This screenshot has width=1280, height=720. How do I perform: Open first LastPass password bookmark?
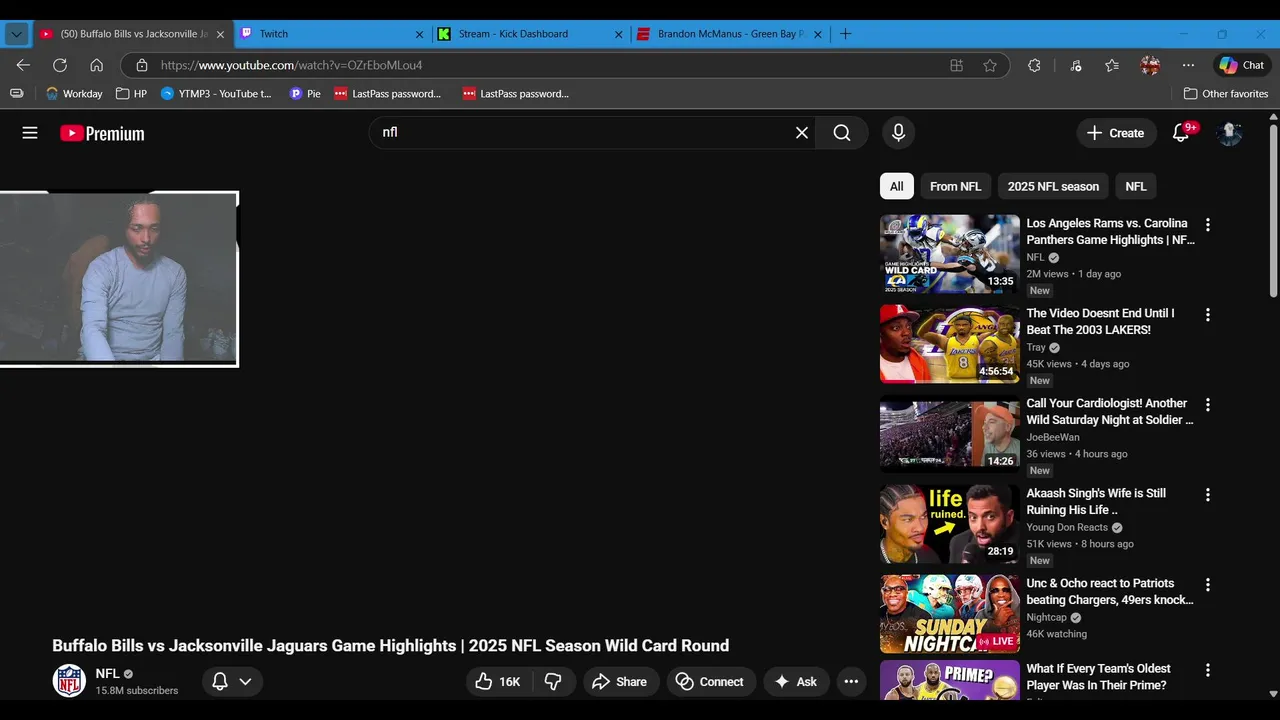click(x=388, y=94)
